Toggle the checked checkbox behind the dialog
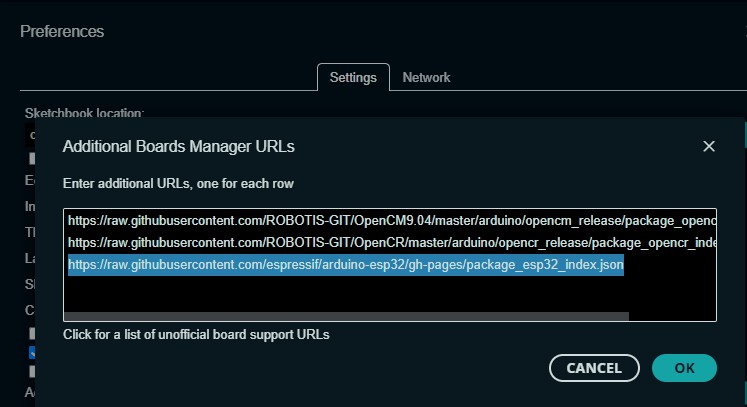Image resolution: width=747 pixels, height=407 pixels. [32, 352]
